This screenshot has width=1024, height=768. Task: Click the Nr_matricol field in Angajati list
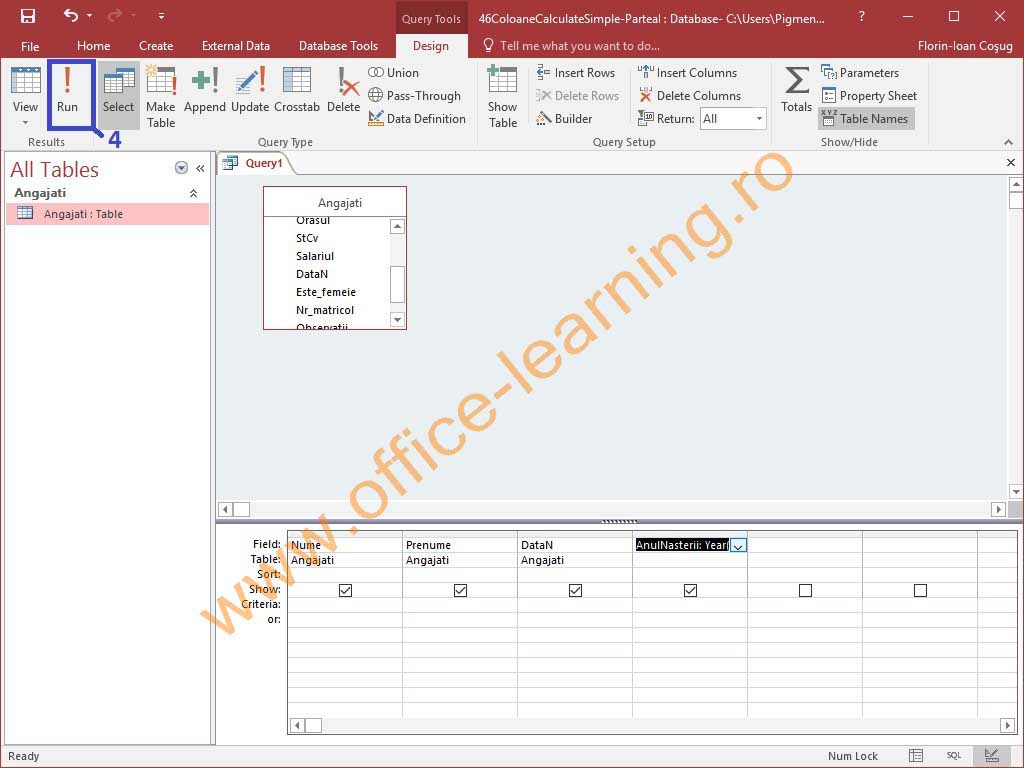(x=325, y=310)
